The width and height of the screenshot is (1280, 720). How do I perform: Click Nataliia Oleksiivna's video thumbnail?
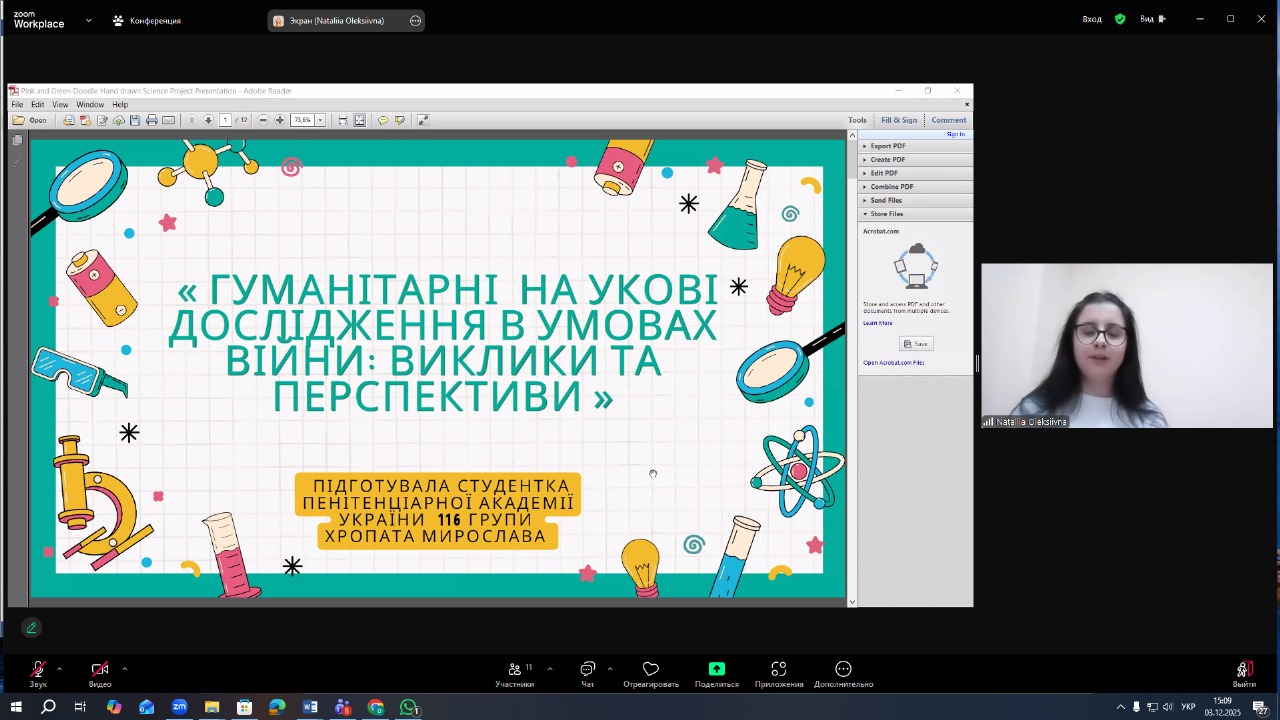coord(1126,345)
